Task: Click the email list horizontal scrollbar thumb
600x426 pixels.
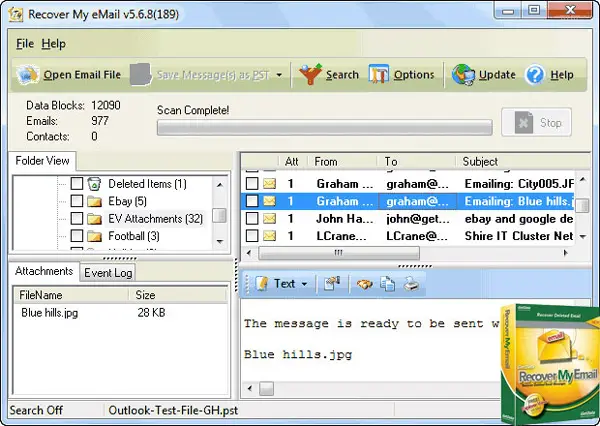Action: point(339,253)
